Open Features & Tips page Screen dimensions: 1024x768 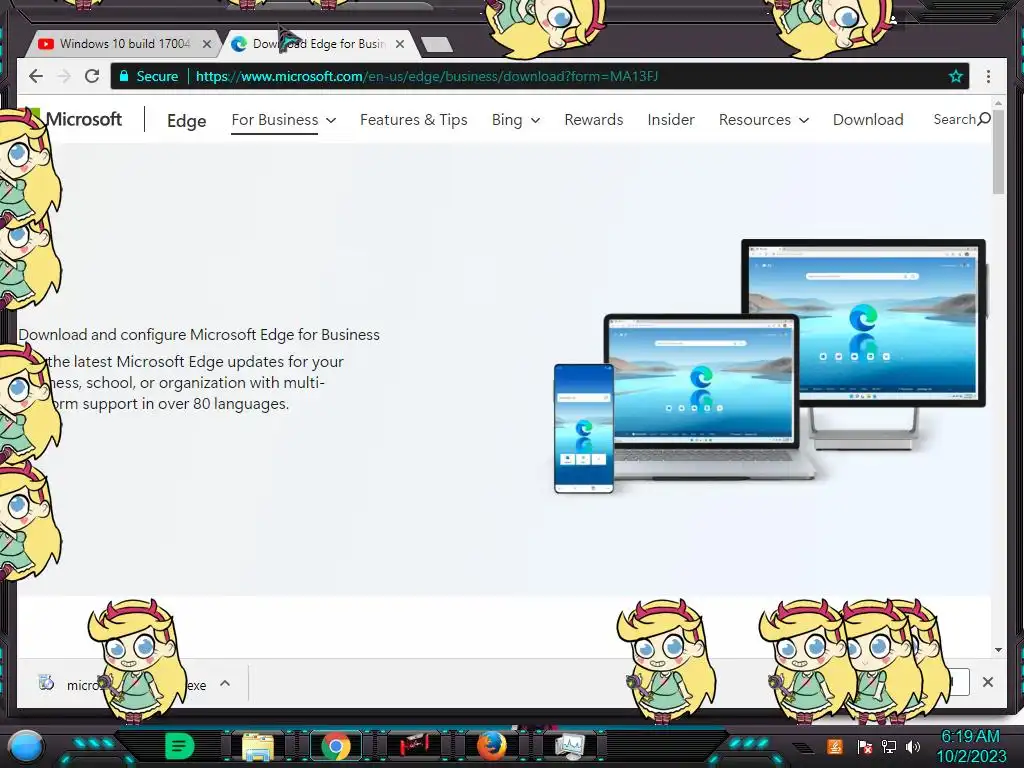(x=413, y=120)
